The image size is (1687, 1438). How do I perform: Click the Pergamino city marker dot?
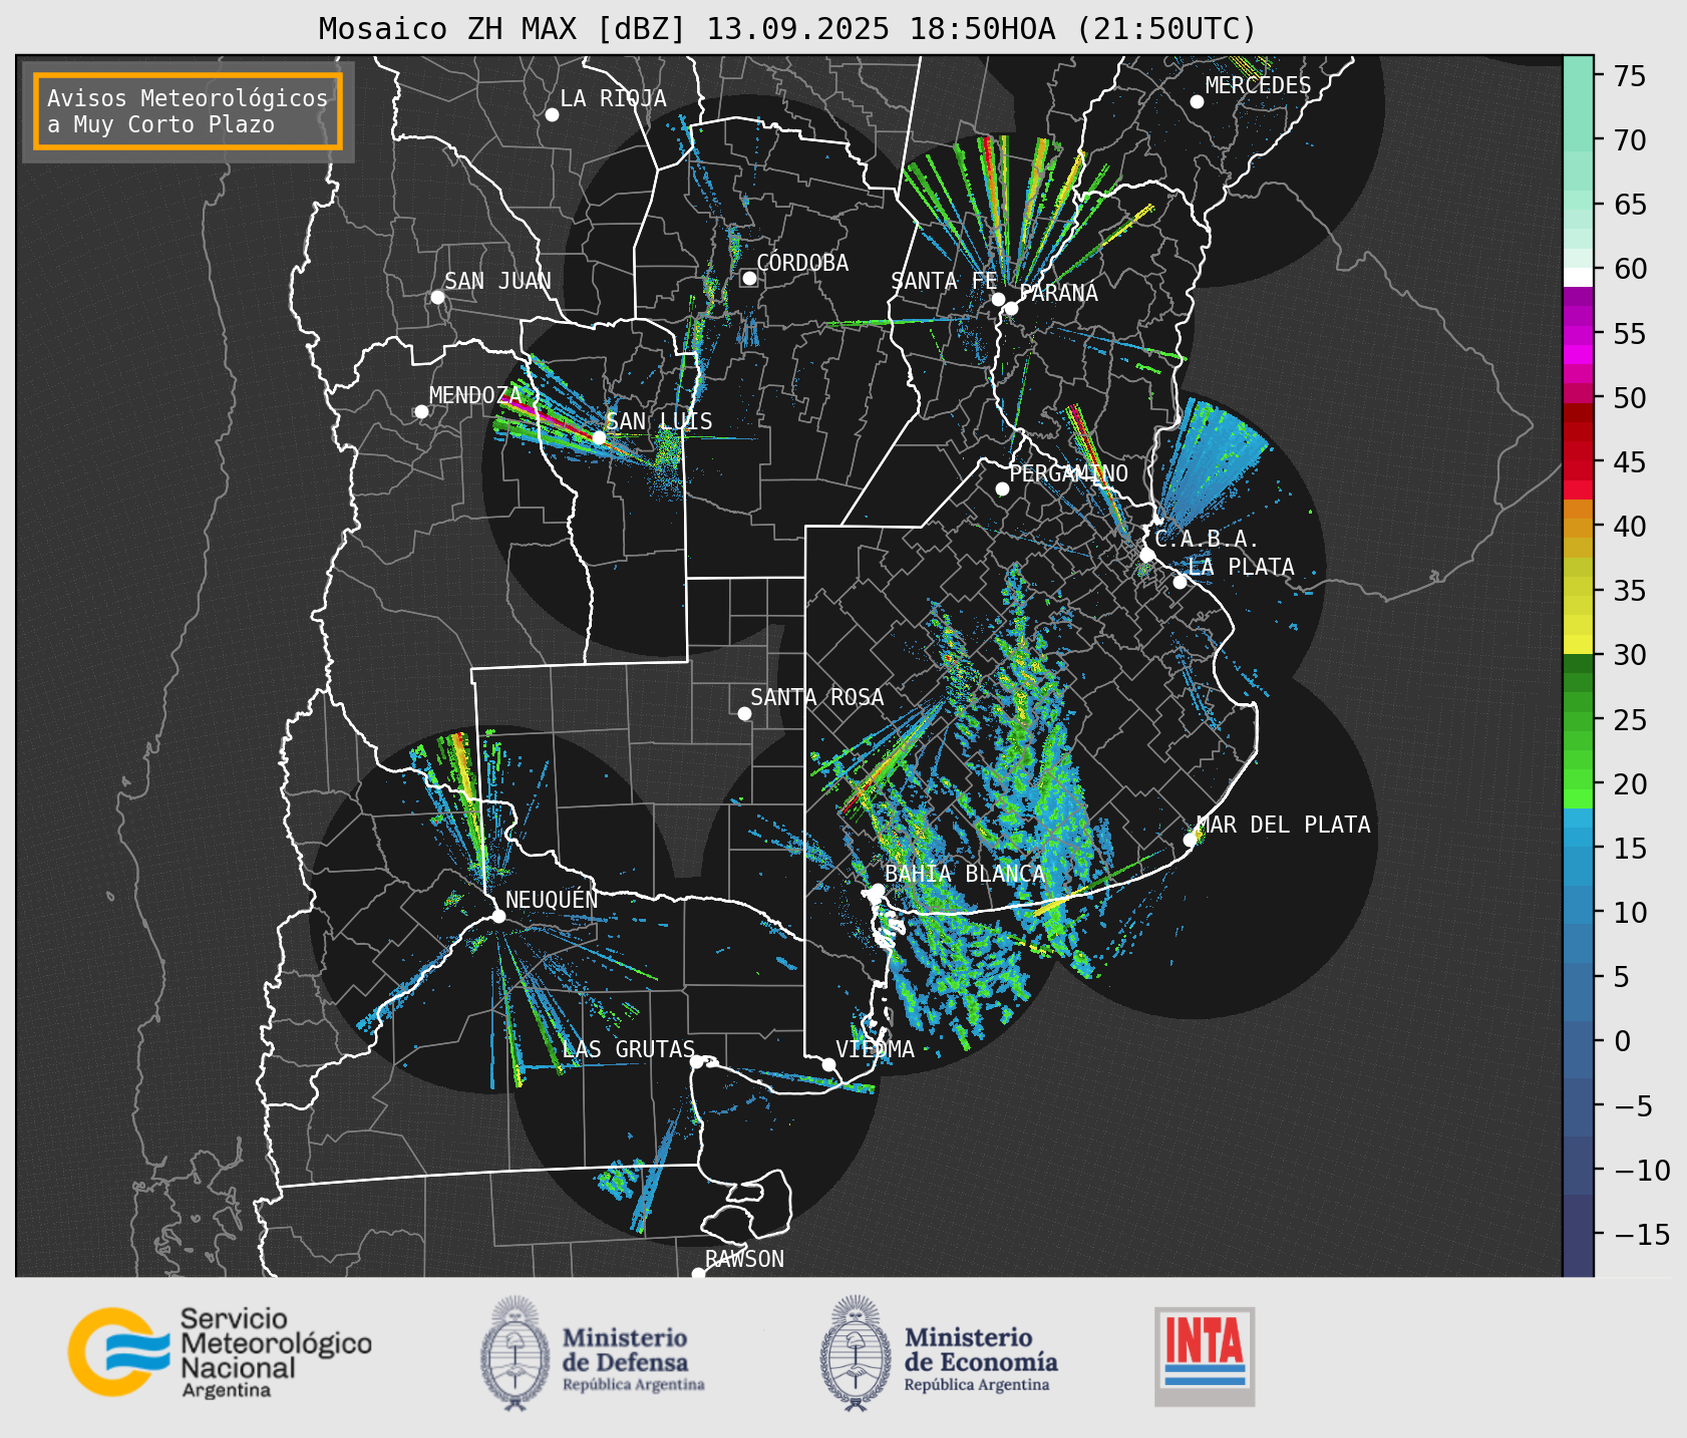pyautogui.click(x=1002, y=489)
